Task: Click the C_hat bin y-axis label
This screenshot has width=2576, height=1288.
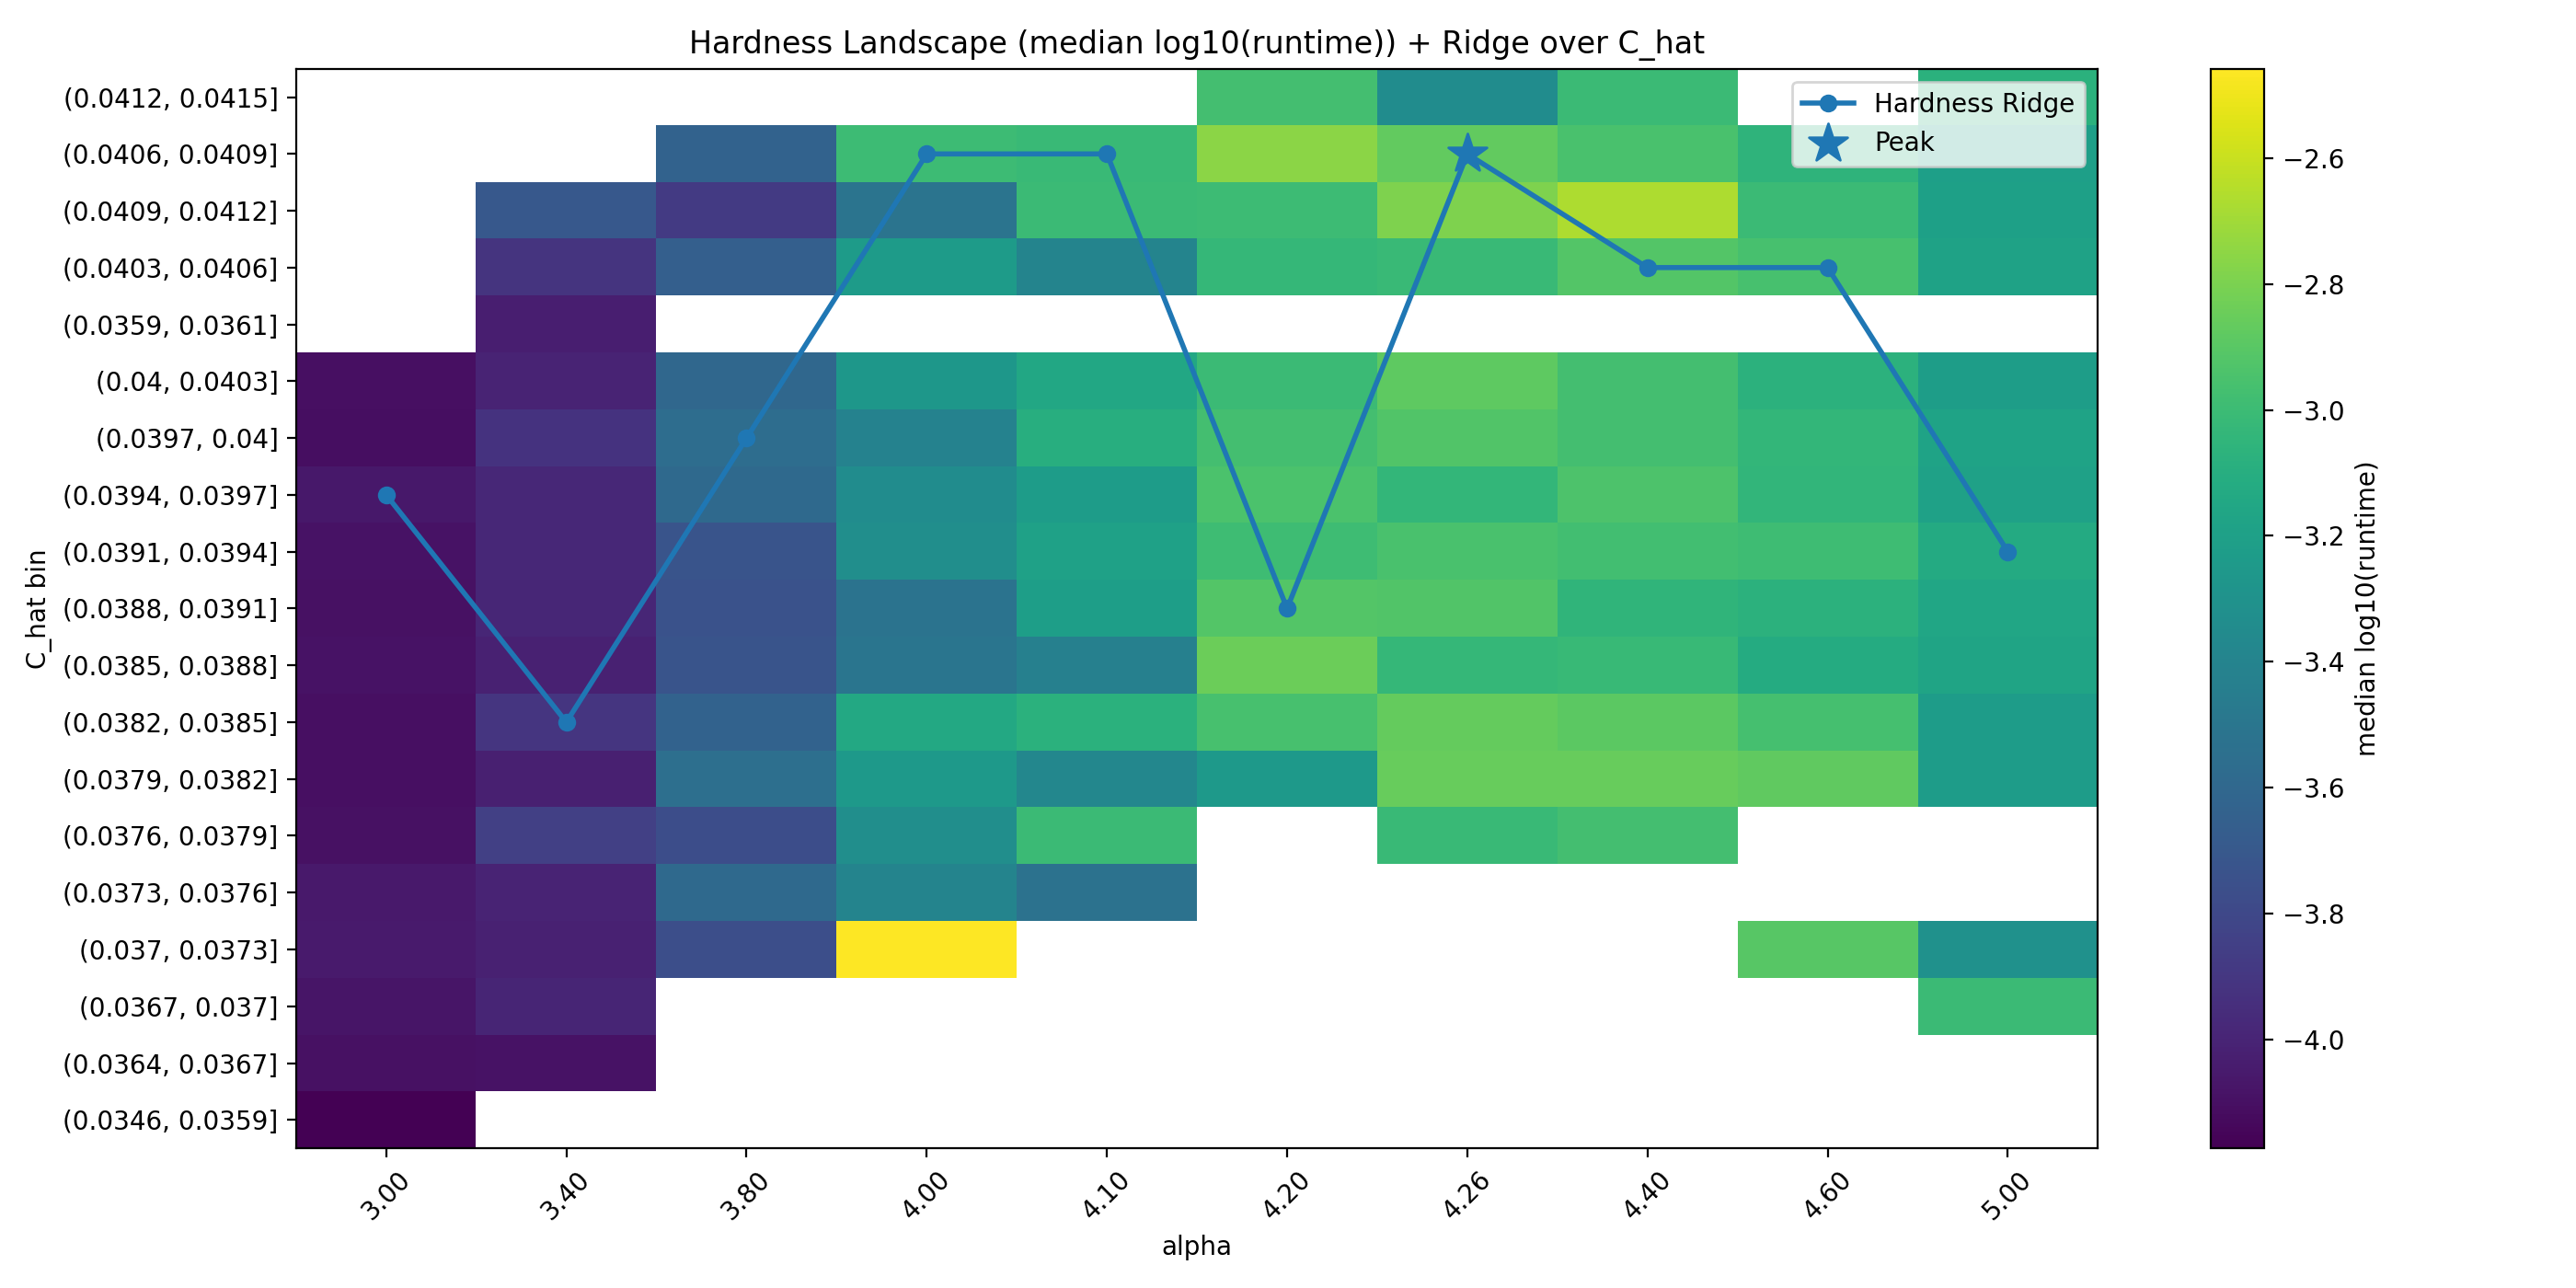Action: coord(37,608)
